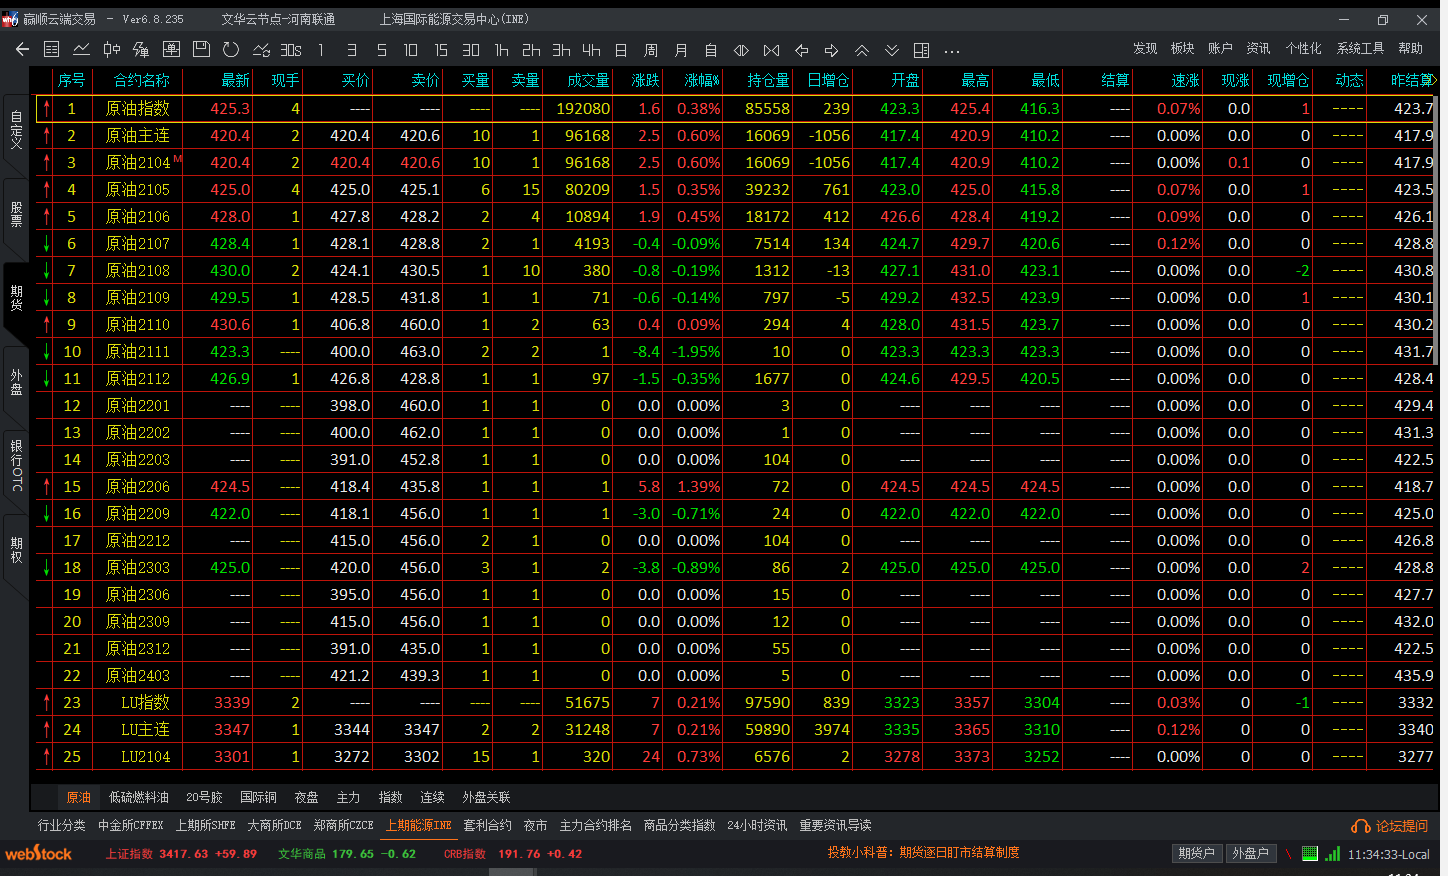The width and height of the screenshot is (1448, 876).
Task: Open the 论坛提问 forum link
Action: pyautogui.click(x=1402, y=826)
